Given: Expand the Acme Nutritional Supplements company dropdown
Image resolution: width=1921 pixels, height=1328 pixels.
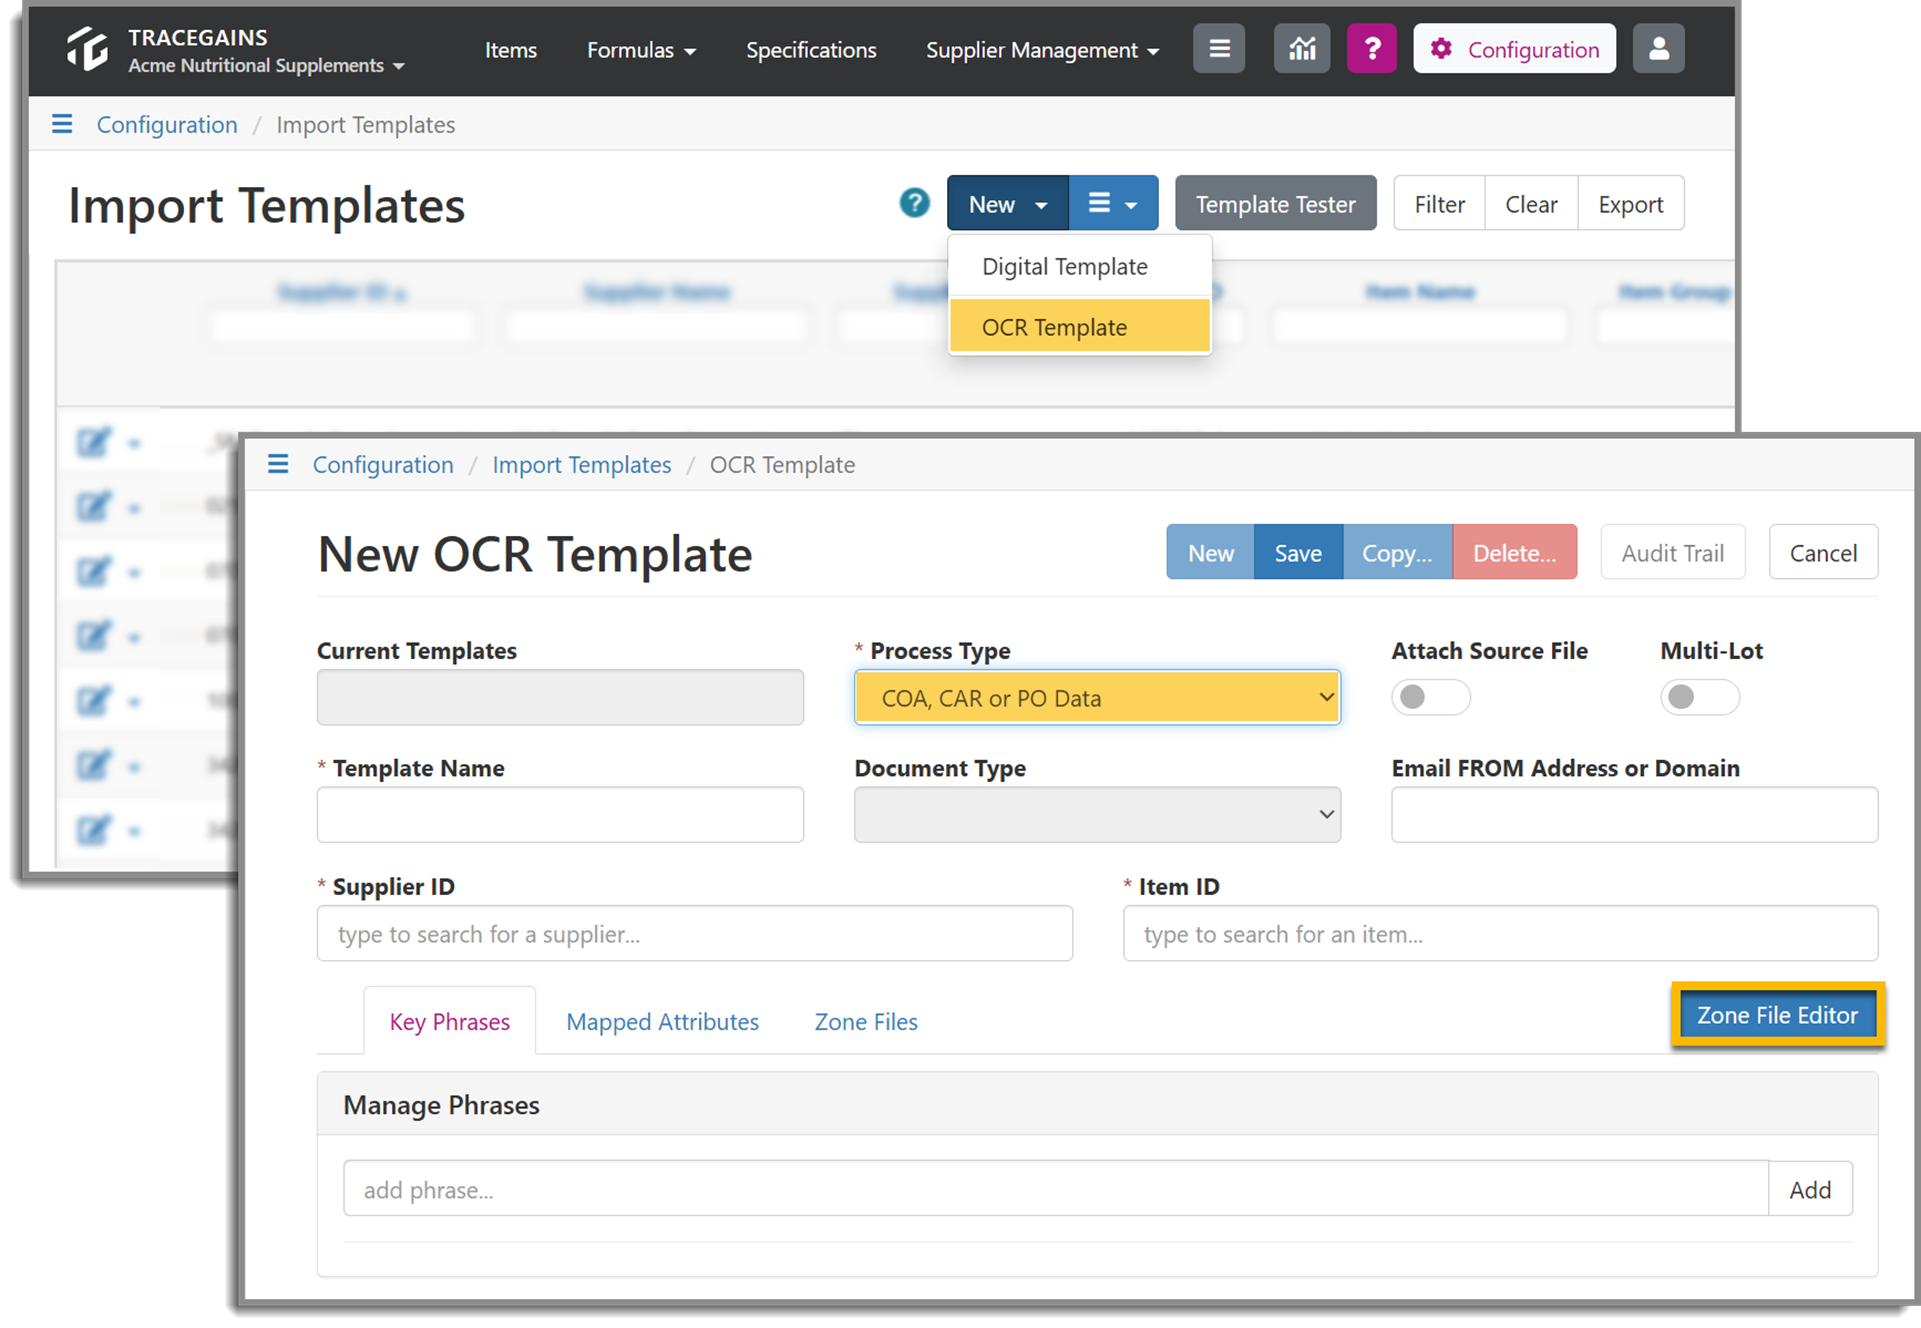Looking at the screenshot, I should (266, 66).
